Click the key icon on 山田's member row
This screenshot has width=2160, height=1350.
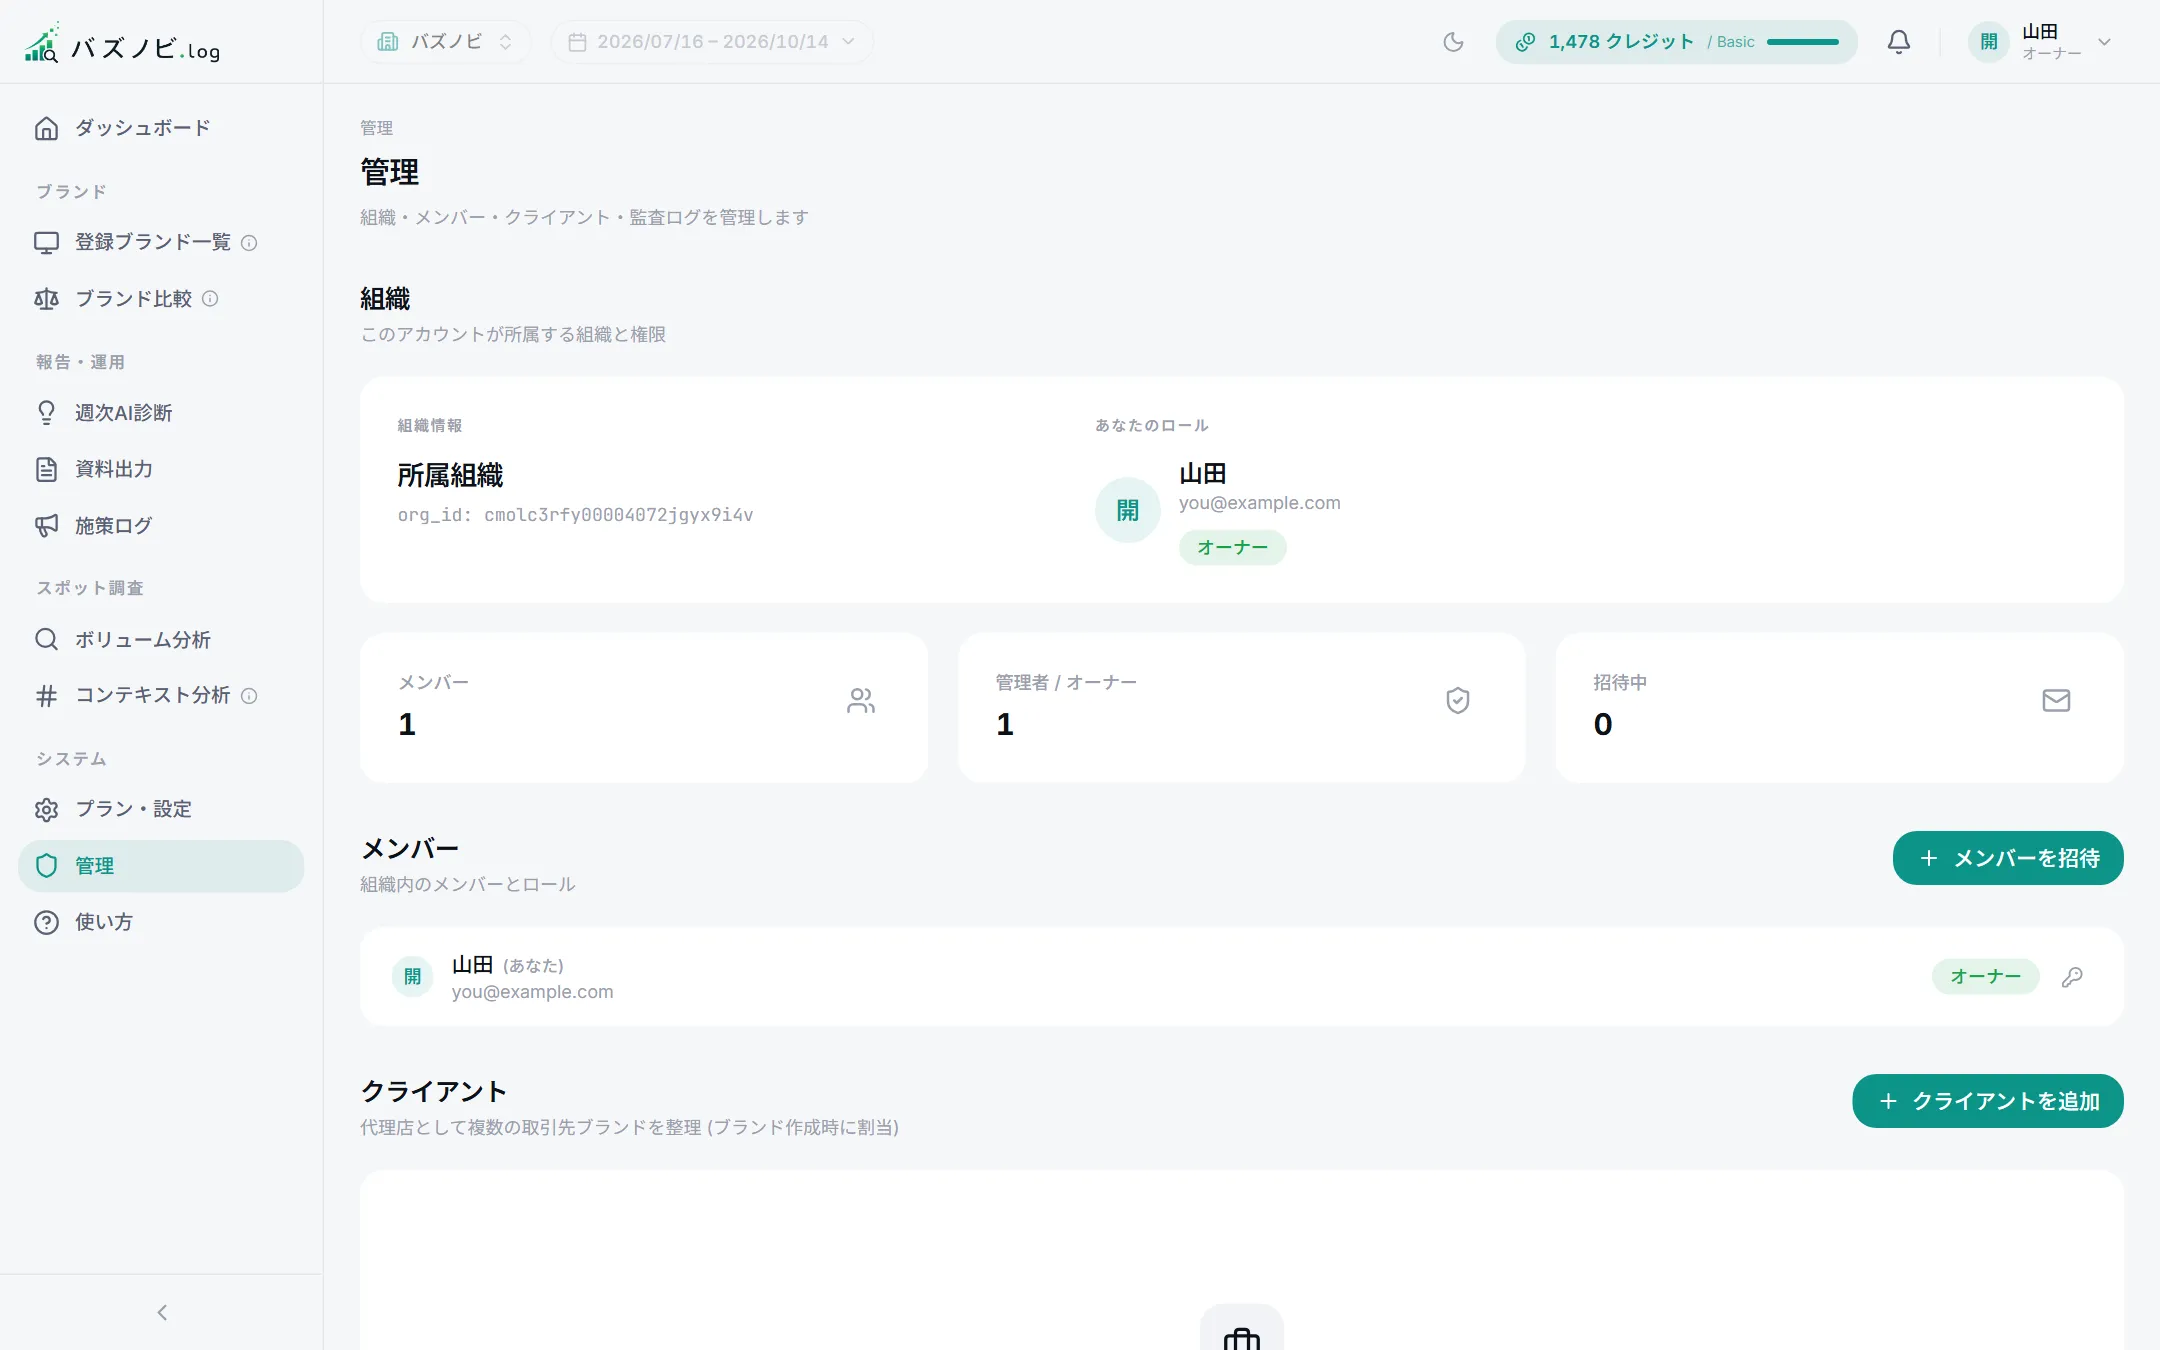tap(2072, 977)
